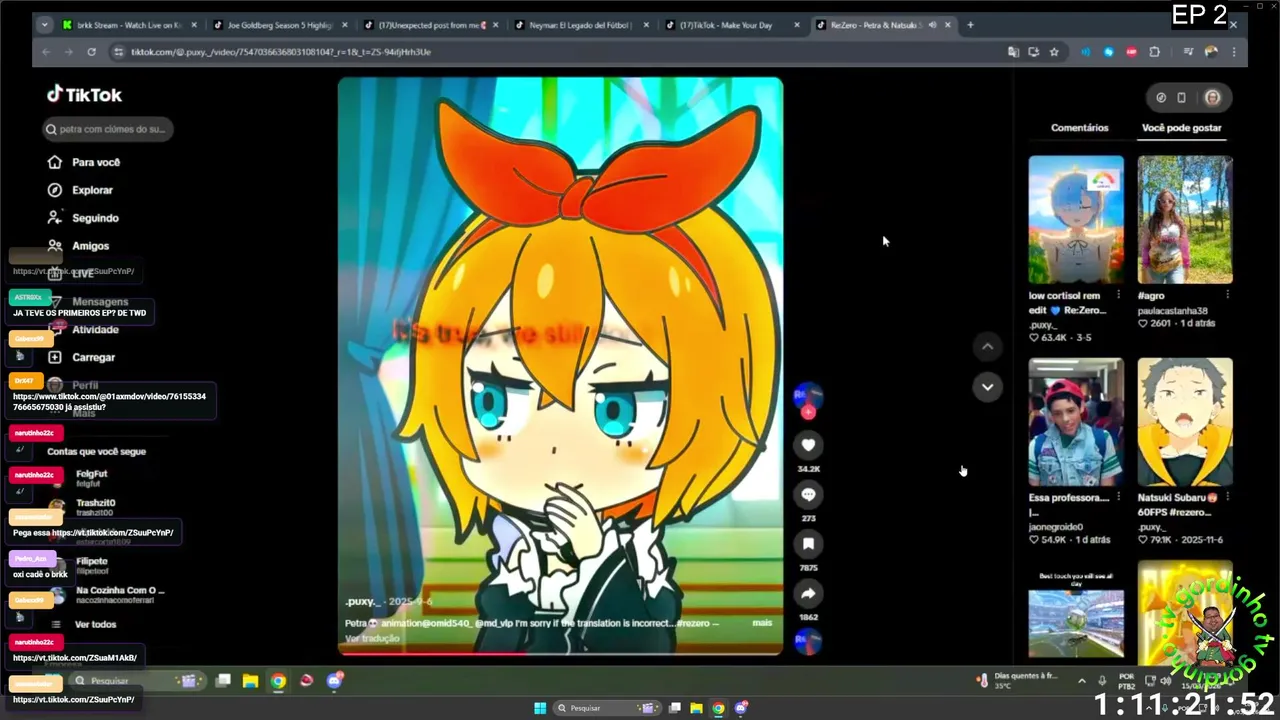Screen dimensions: 1280x720
Task: Open the Windows Start button
Action: click(x=540, y=708)
